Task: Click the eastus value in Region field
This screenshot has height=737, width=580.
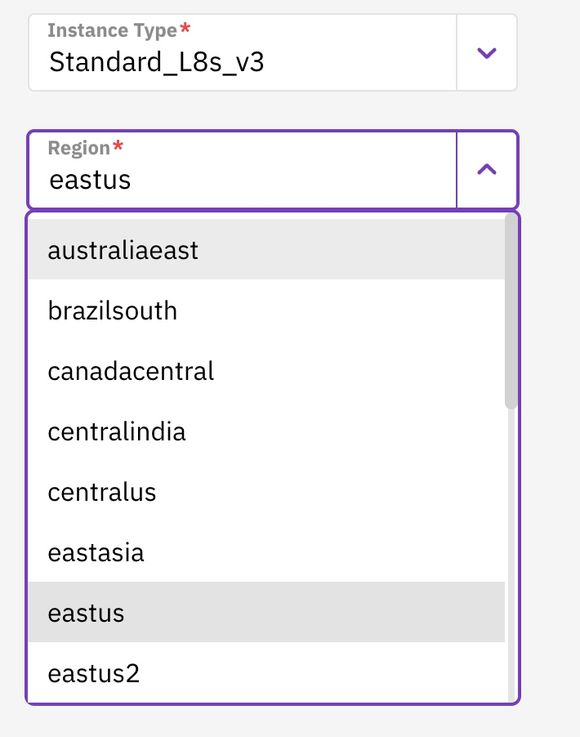Action: point(90,180)
